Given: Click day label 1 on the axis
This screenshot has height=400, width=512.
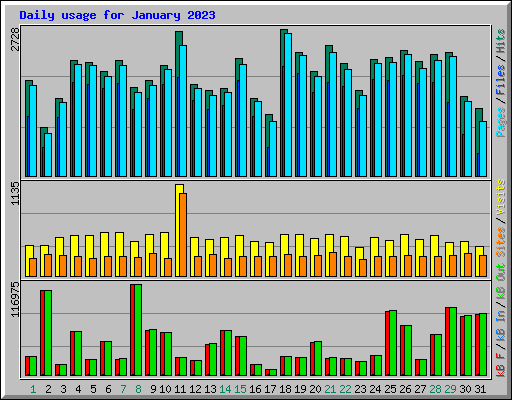Looking at the screenshot, I should [33, 389].
